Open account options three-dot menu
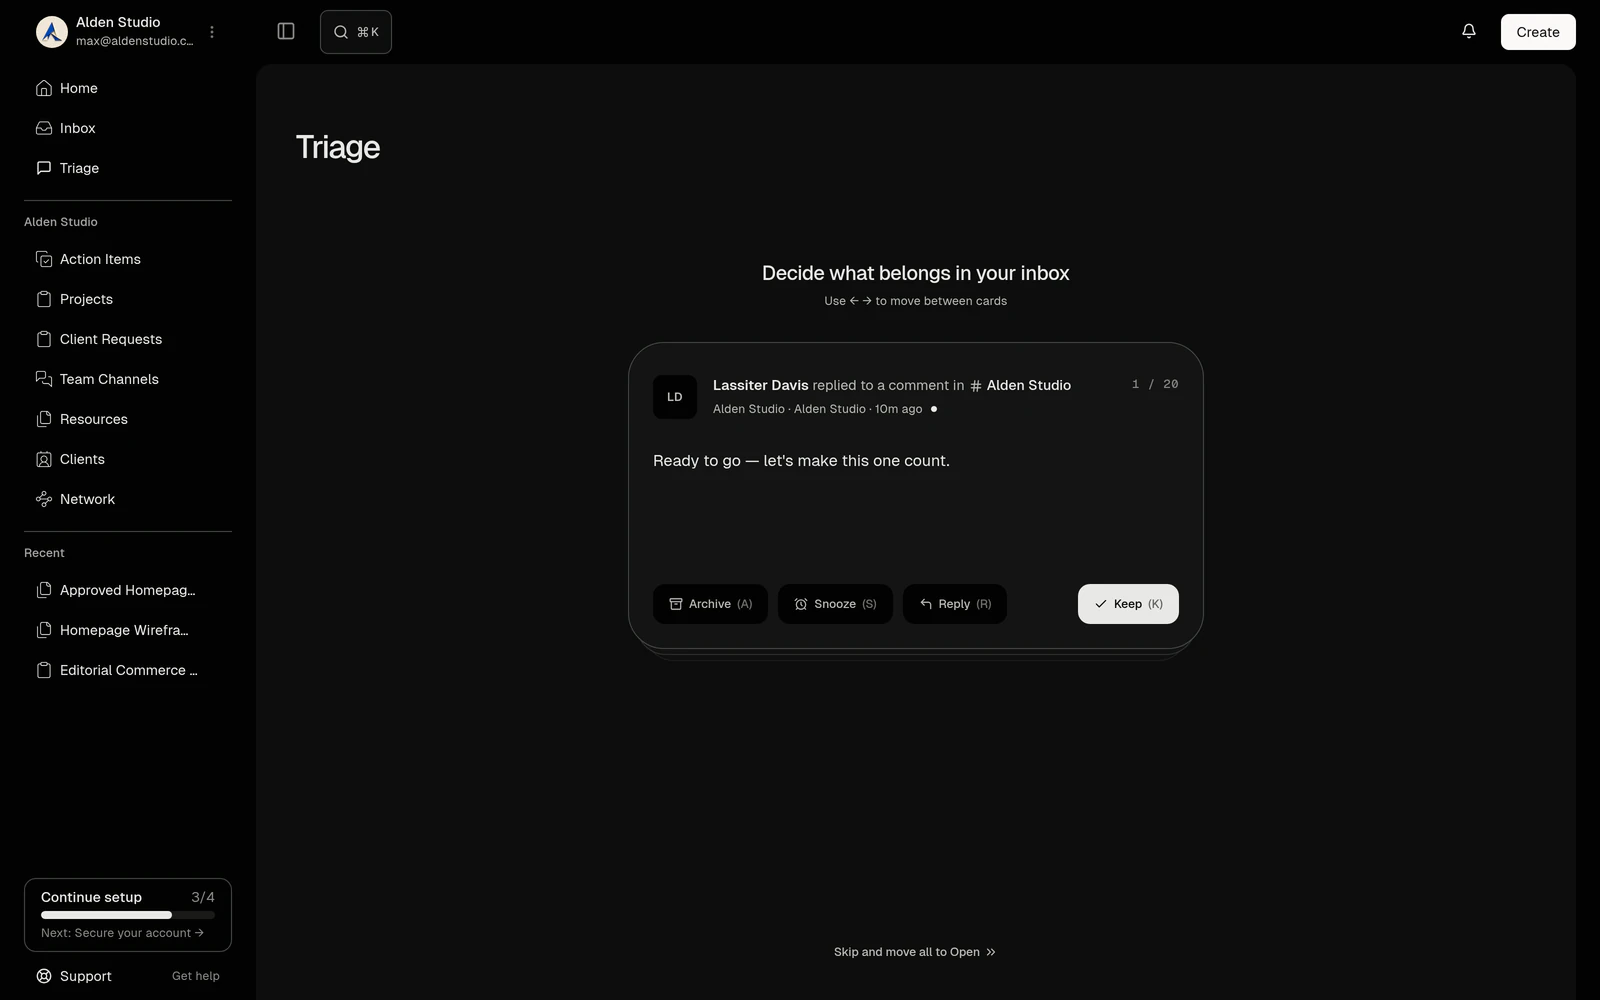Viewport: 1600px width, 1000px height. pyautogui.click(x=212, y=32)
